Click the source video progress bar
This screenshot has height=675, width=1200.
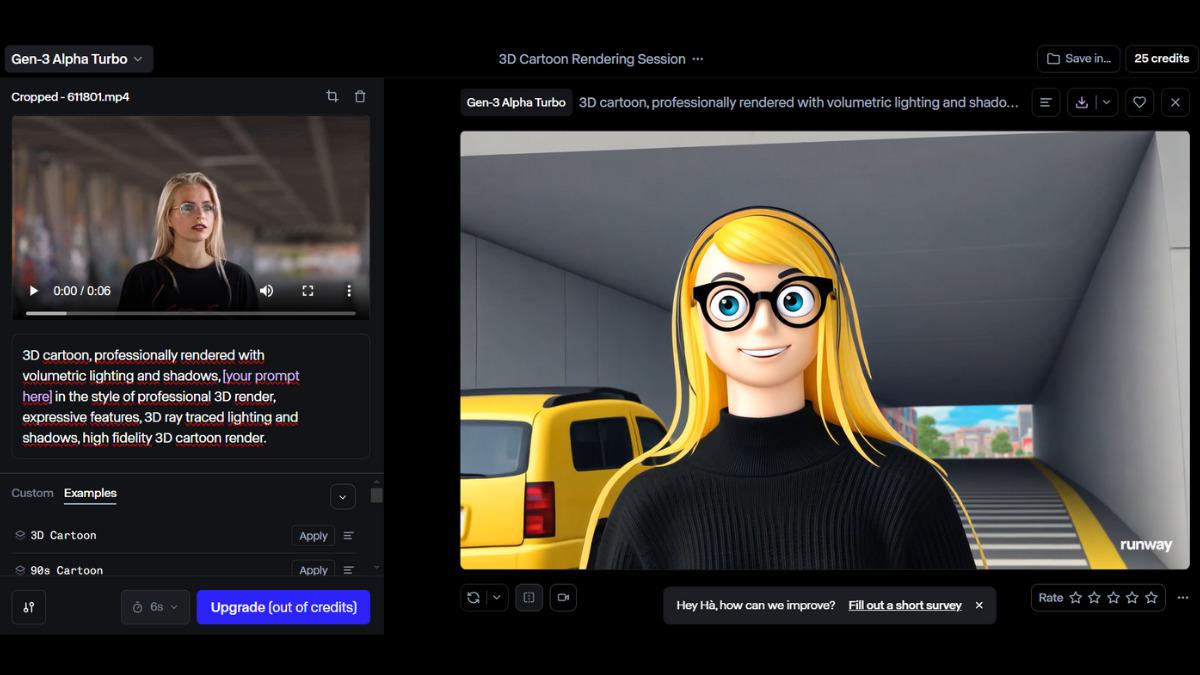click(190, 313)
